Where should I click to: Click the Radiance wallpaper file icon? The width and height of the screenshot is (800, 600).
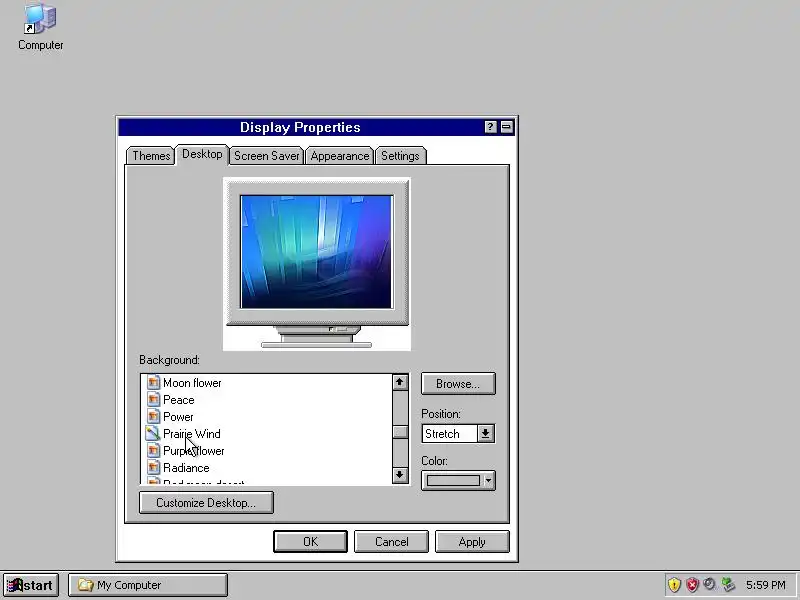[x=153, y=468]
